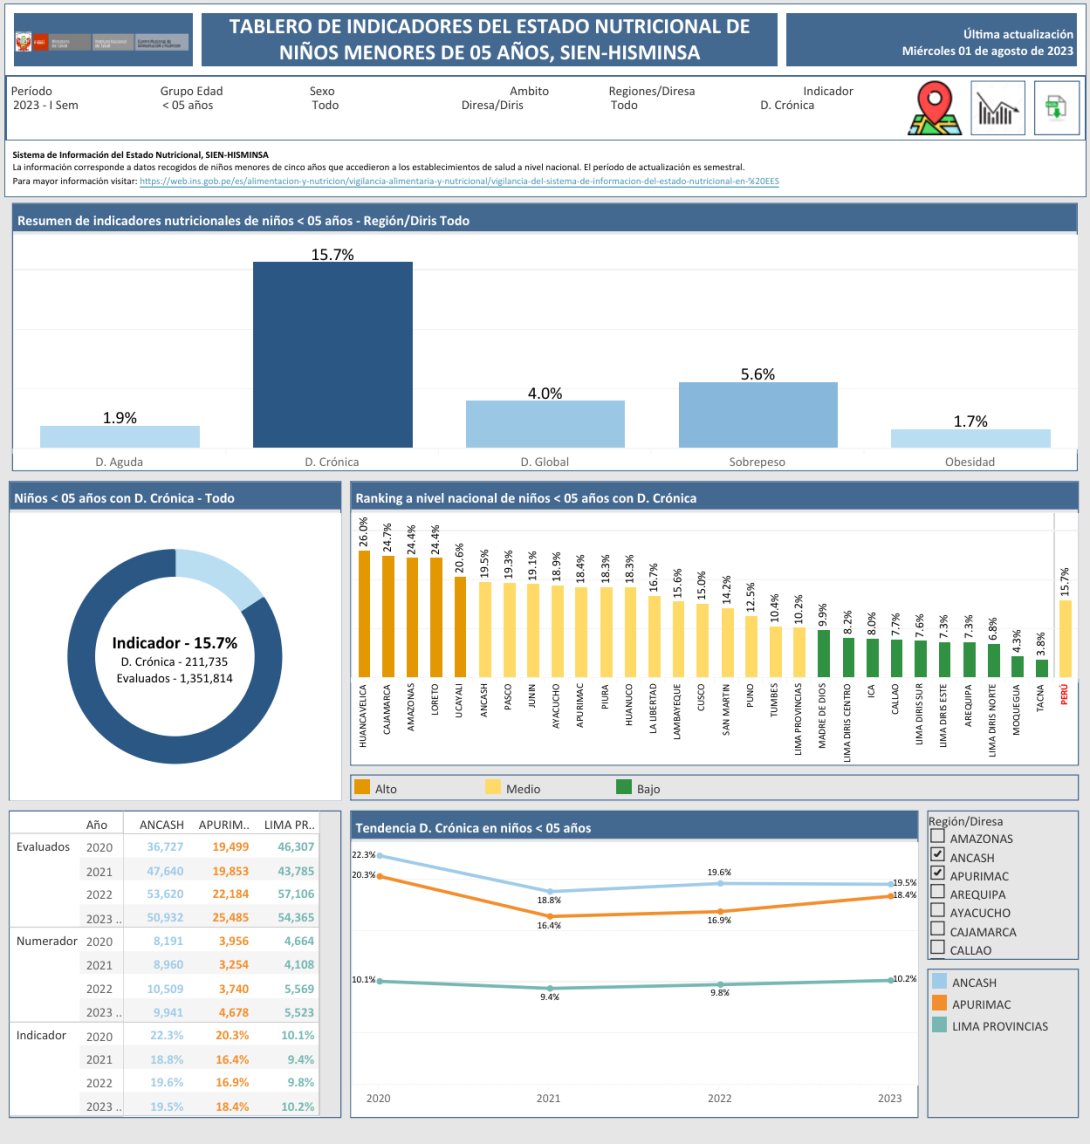Click the government logo in the header
The width and height of the screenshot is (1090, 1144).
[103, 41]
